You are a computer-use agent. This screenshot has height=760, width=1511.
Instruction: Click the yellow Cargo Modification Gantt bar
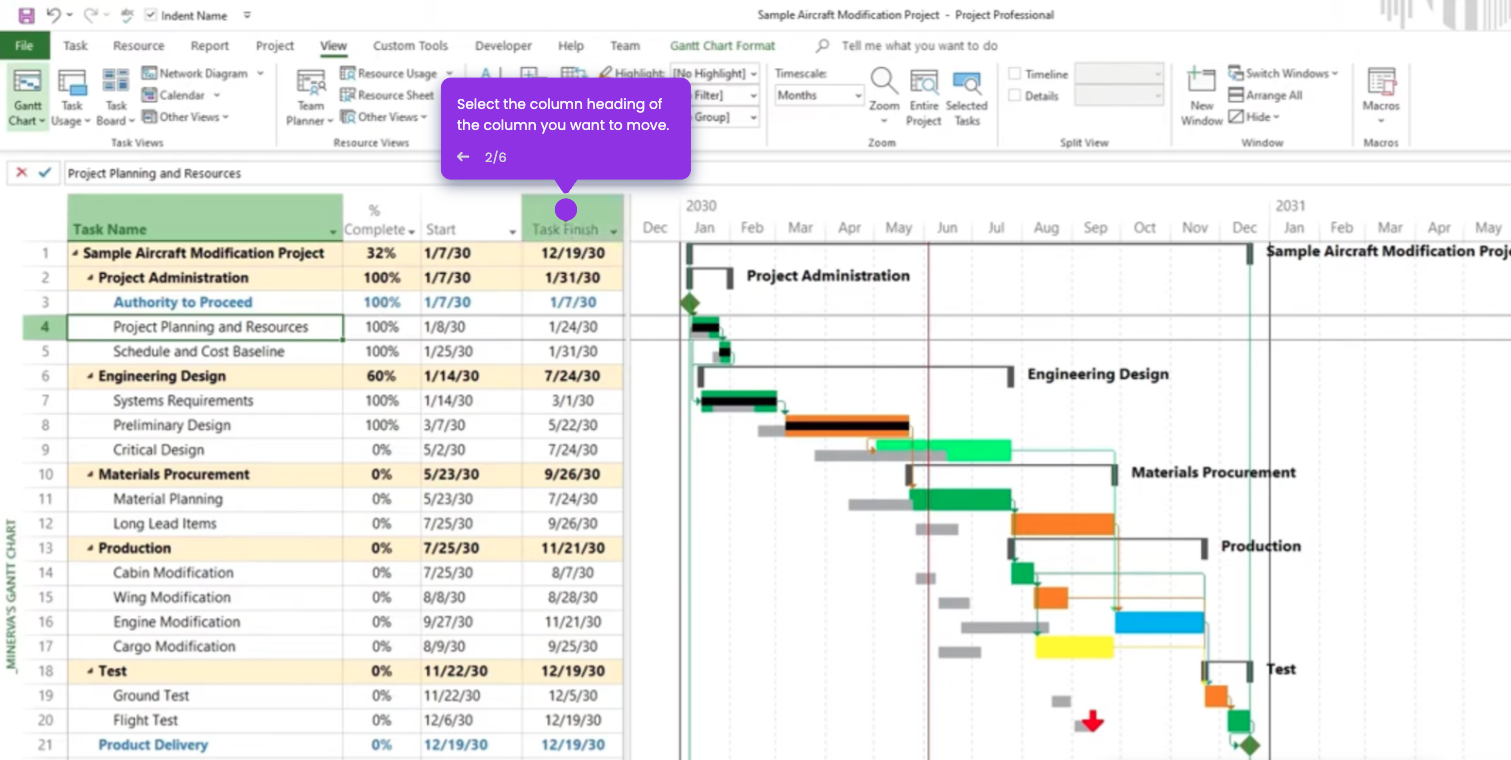pos(1074,647)
